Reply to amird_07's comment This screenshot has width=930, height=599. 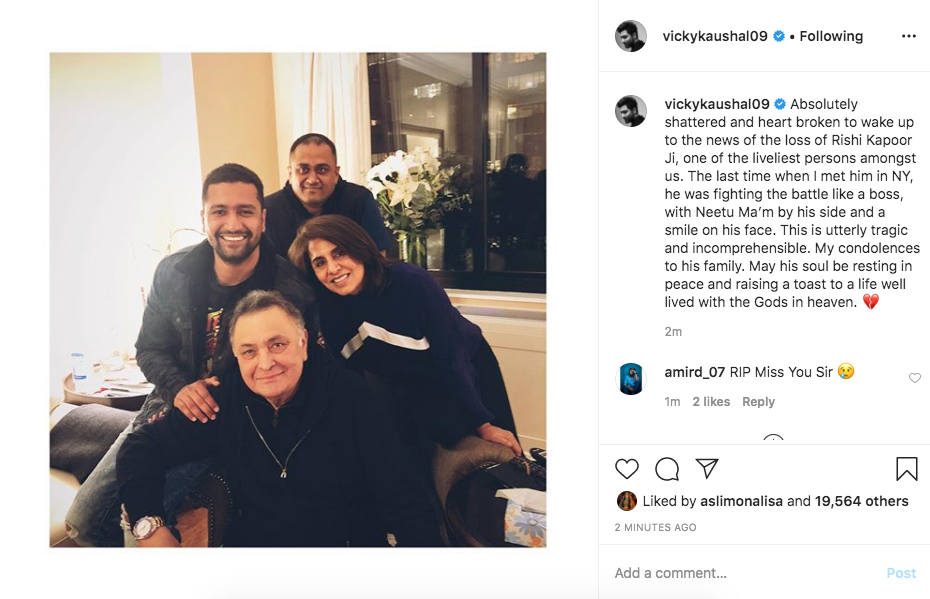758,402
